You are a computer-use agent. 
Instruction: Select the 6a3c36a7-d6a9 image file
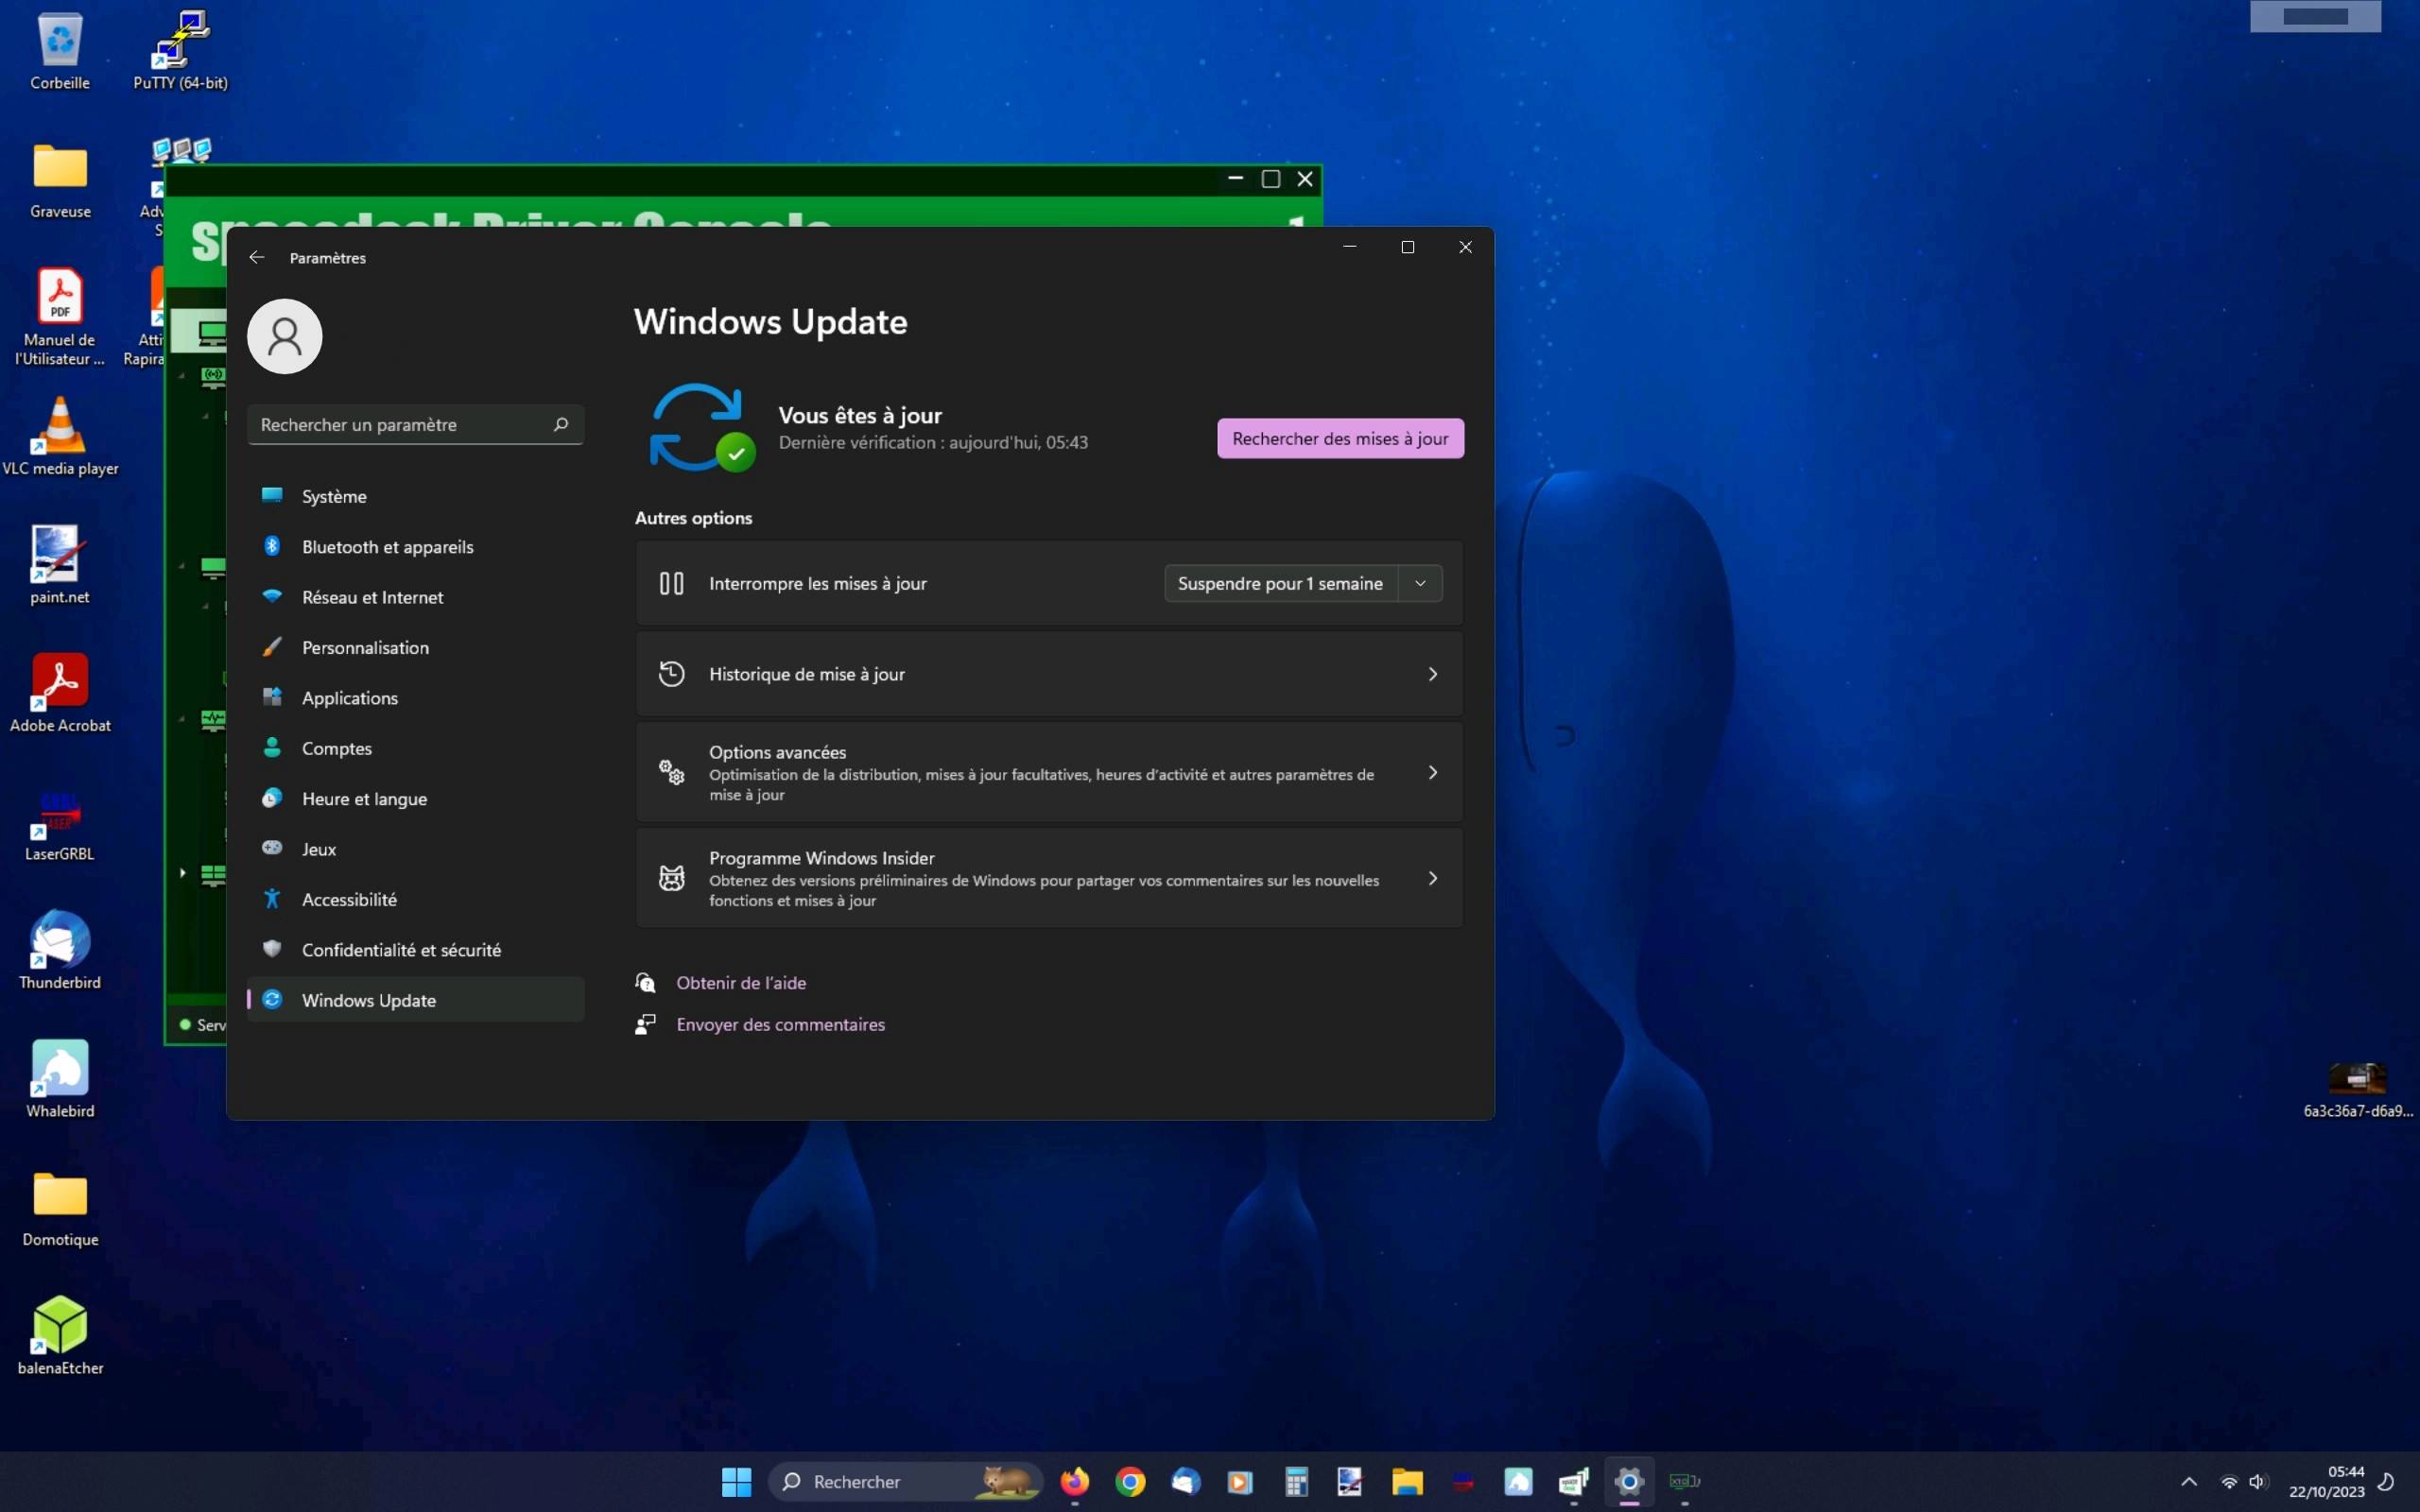coord(2358,1091)
